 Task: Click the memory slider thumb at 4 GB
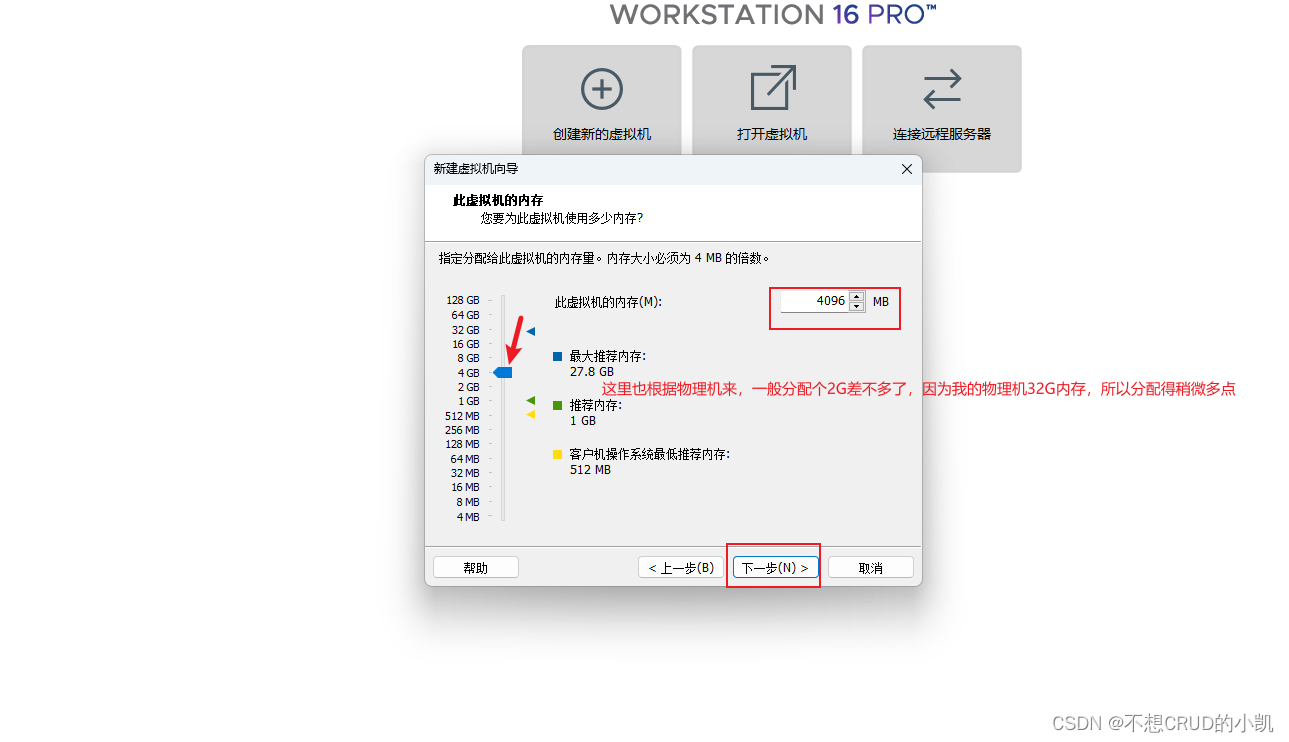(504, 372)
